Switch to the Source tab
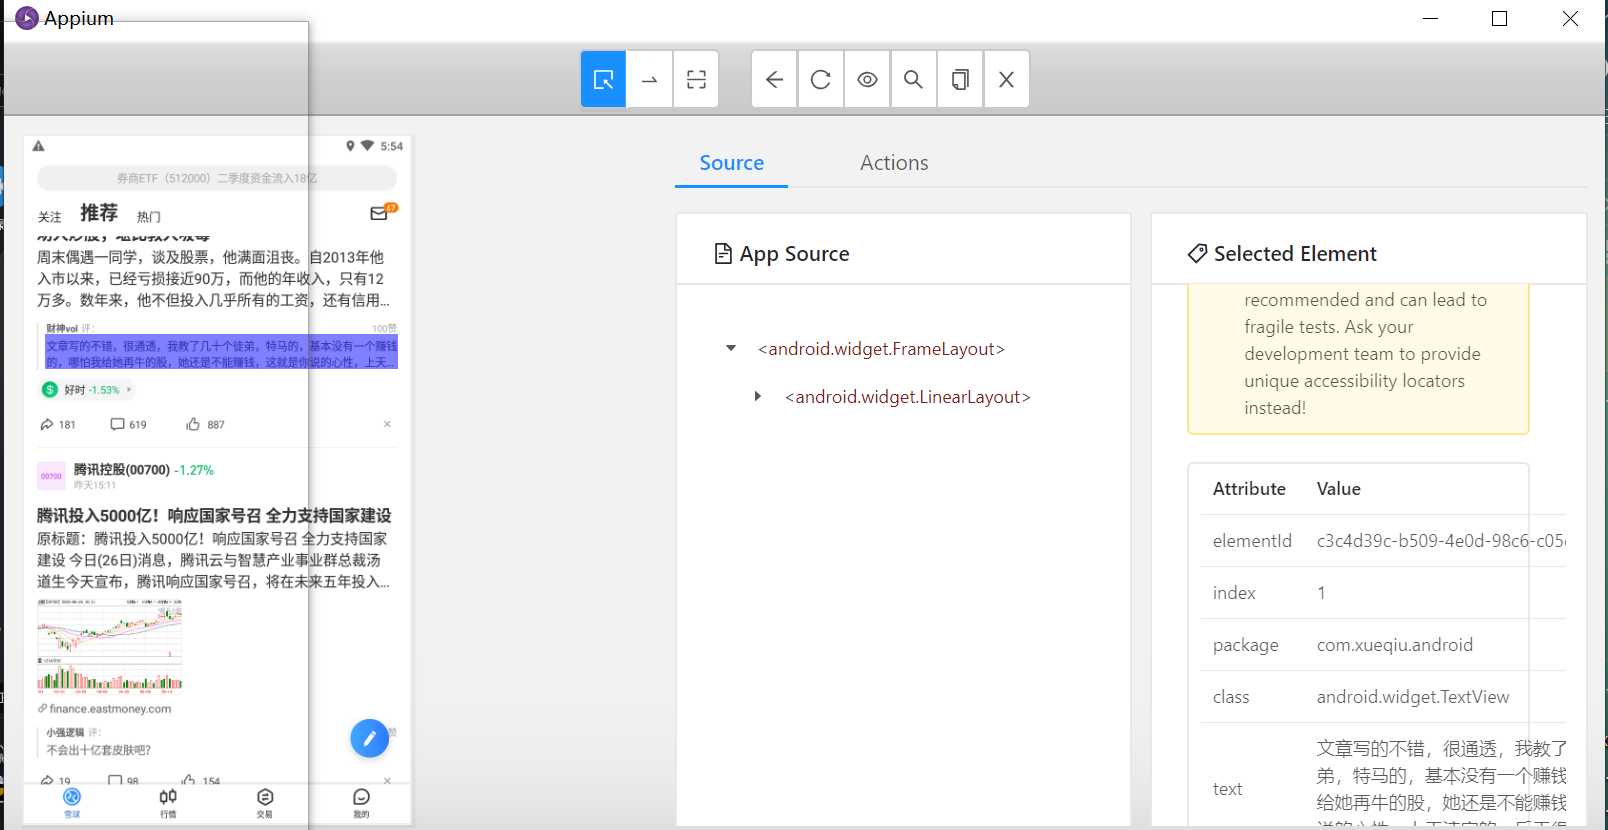 point(731,163)
